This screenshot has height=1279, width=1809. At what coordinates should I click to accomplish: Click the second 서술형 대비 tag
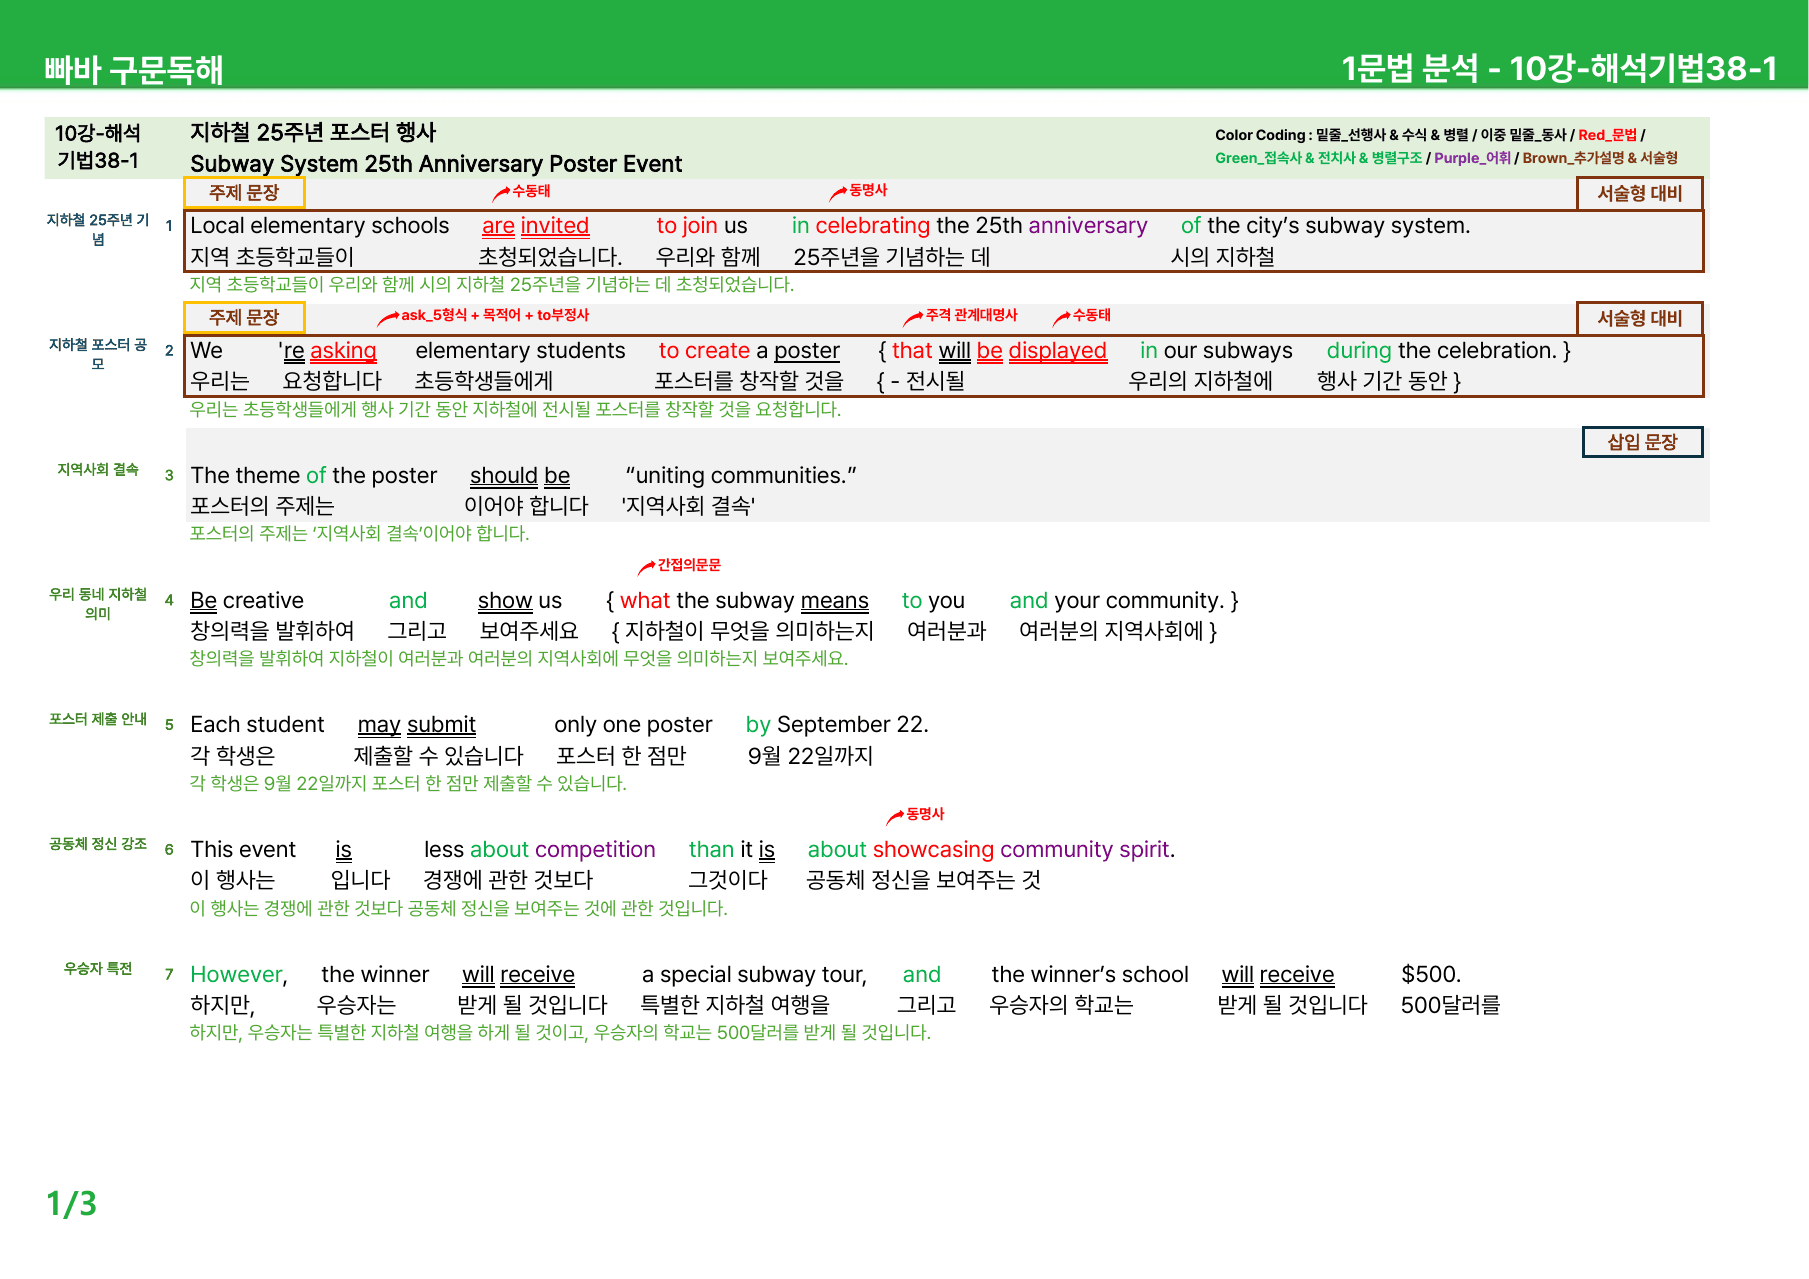point(1639,318)
